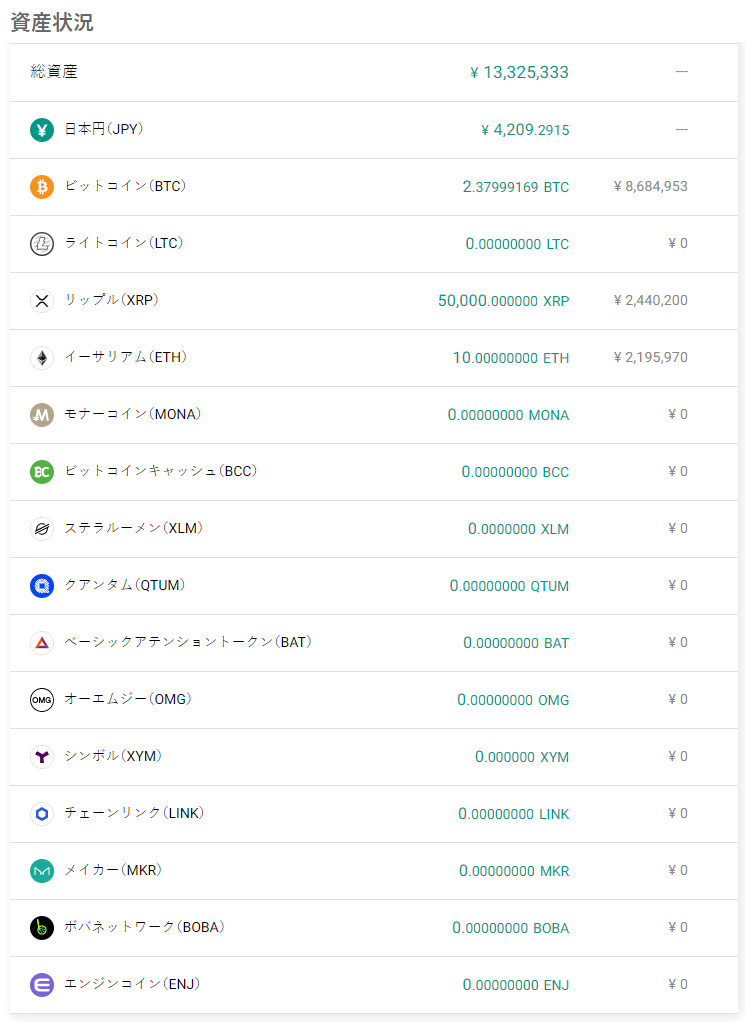Screen dimensions: 745x1022
Task: Click the Boba Network (BOBA) icon
Action: click(x=42, y=928)
